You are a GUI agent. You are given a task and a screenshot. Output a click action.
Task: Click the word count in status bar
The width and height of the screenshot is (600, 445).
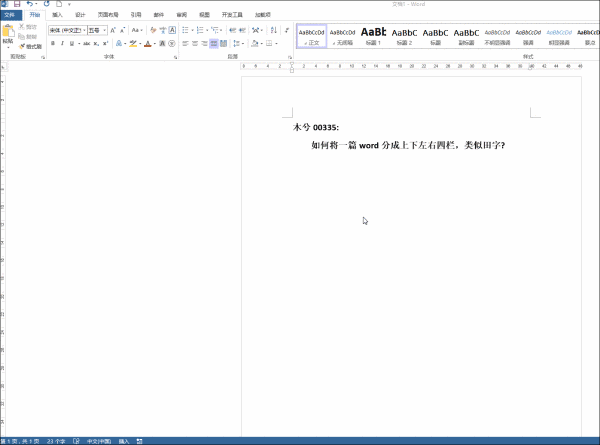56,441
